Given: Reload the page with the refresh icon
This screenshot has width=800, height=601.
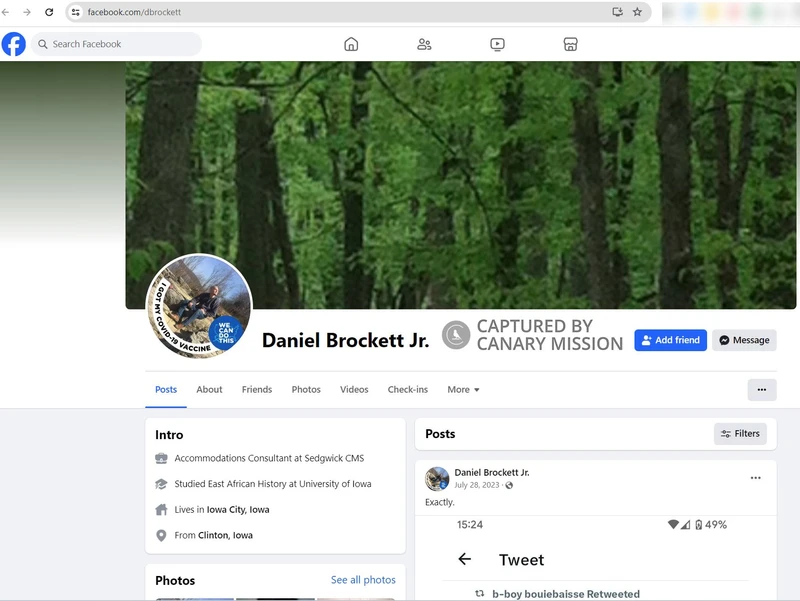Looking at the screenshot, I should click(x=49, y=12).
